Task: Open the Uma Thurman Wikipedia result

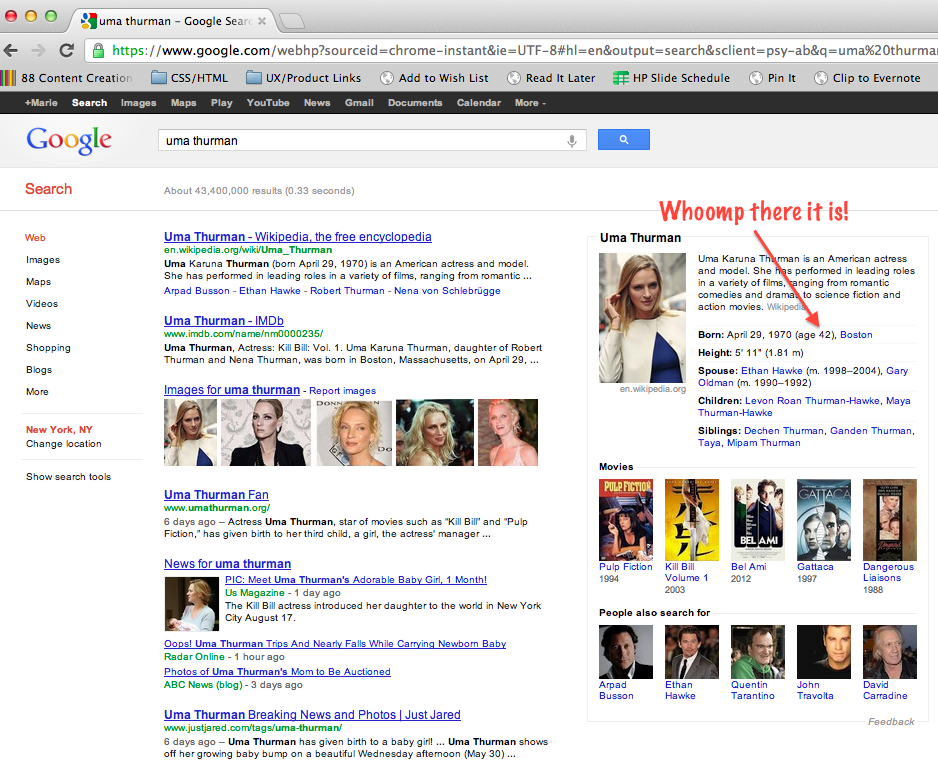Action: 297,237
